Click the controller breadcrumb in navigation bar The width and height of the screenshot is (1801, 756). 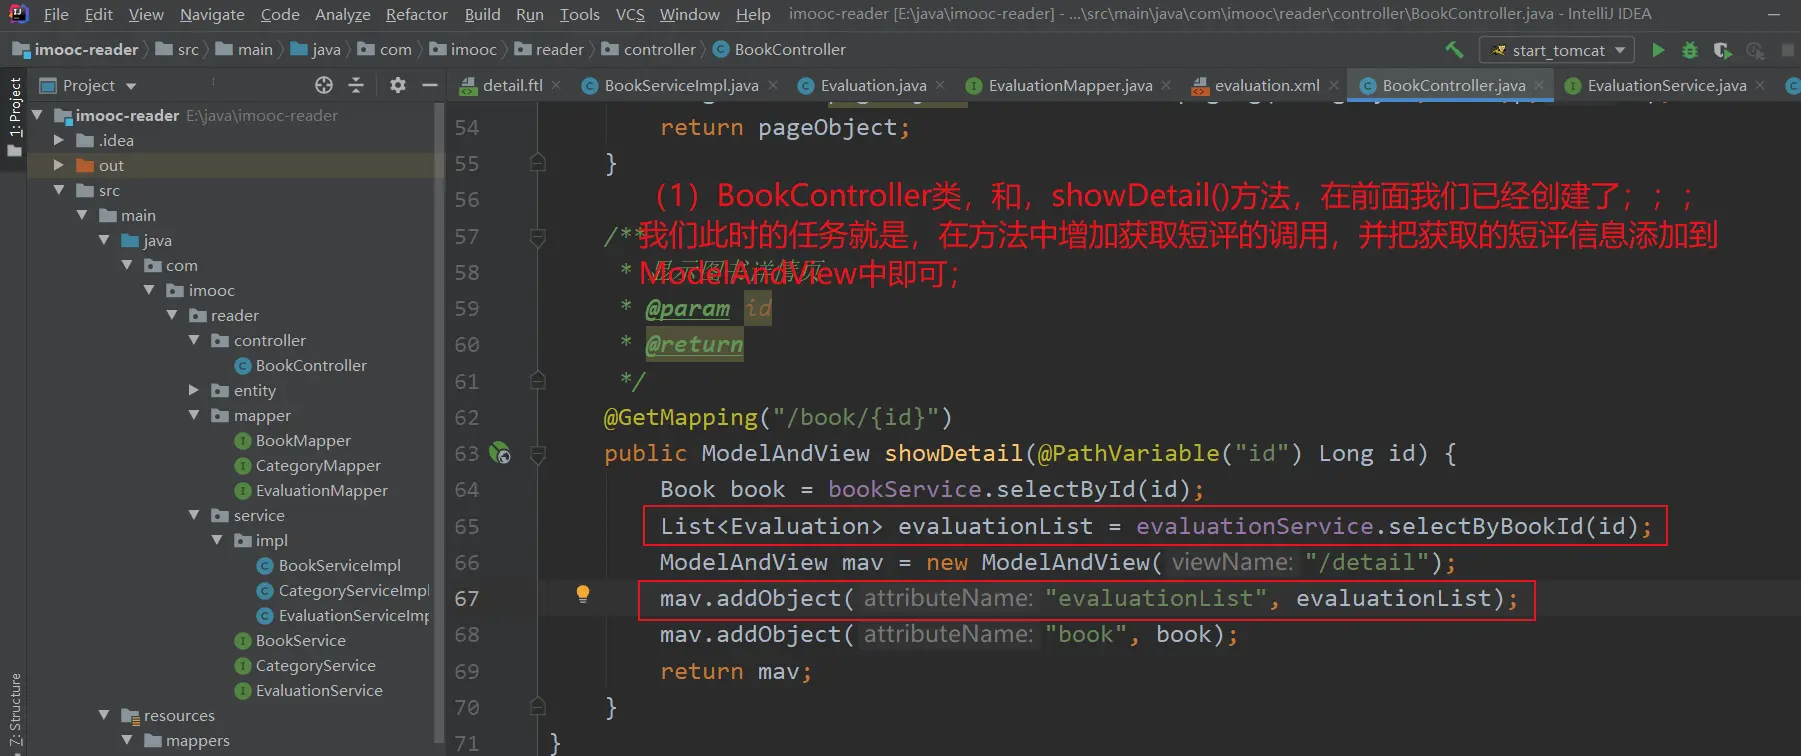[x=659, y=50]
